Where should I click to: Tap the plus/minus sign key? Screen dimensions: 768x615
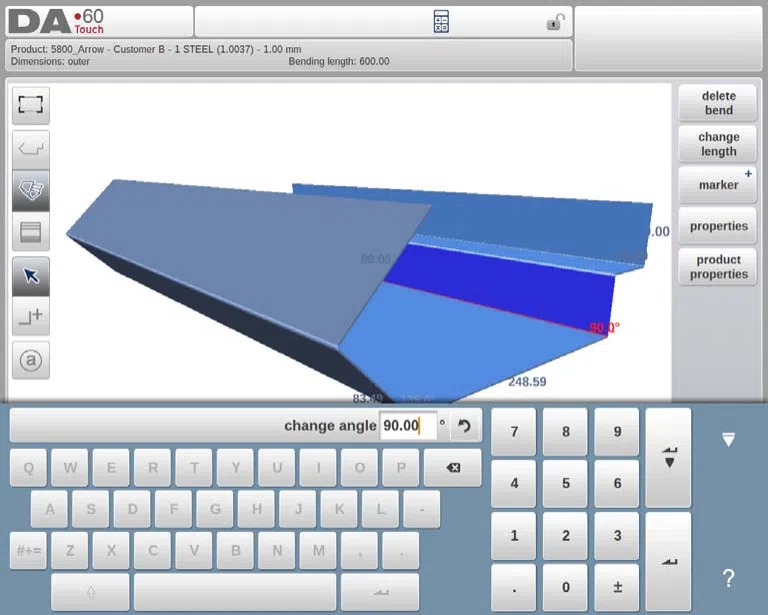pyautogui.click(x=617, y=588)
